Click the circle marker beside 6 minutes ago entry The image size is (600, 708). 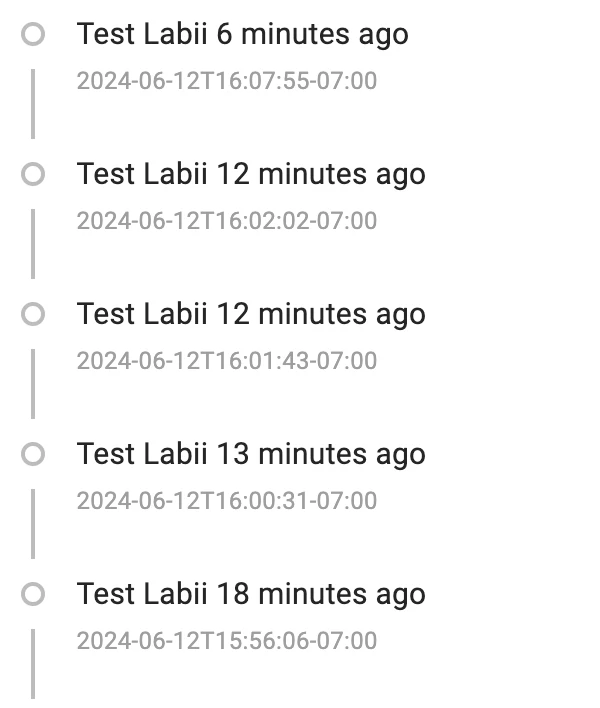tap(33, 34)
